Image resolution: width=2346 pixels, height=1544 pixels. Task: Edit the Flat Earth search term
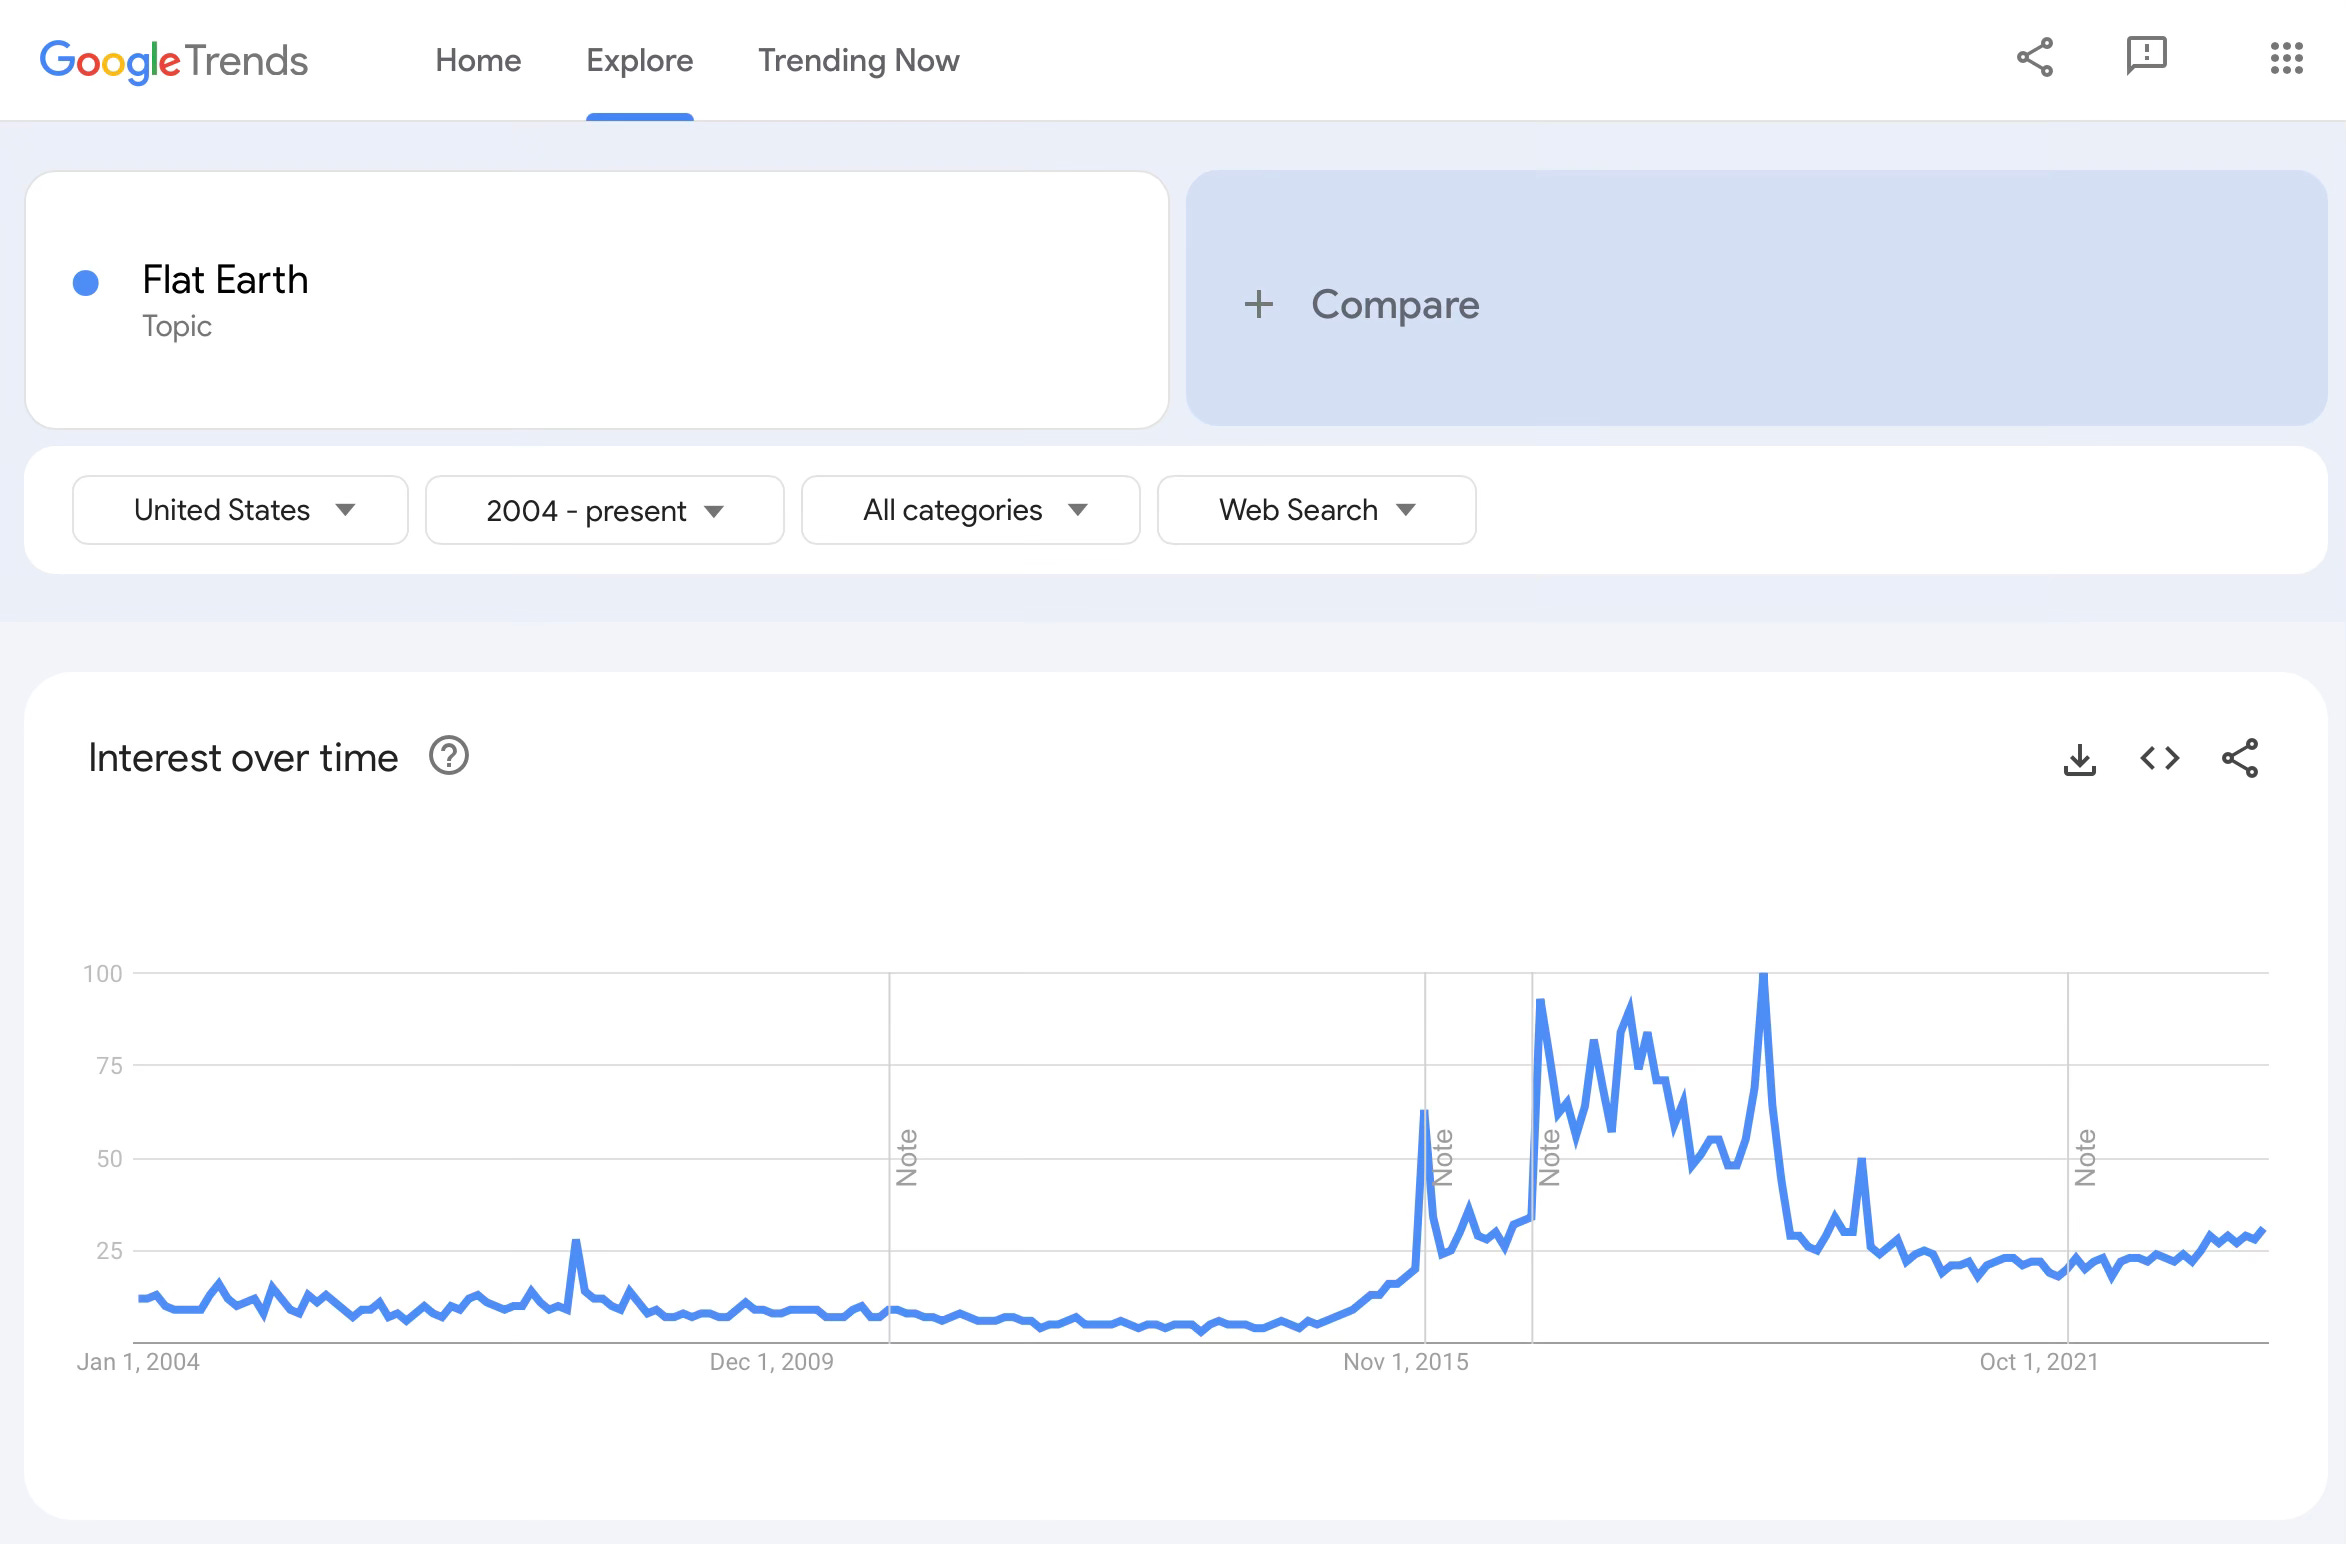click(x=226, y=281)
